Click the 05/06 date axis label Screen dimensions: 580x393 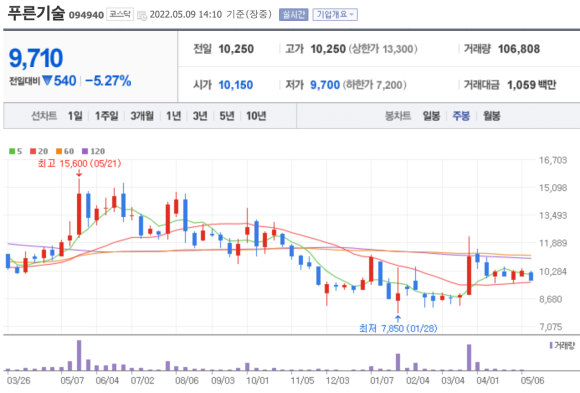(x=533, y=380)
